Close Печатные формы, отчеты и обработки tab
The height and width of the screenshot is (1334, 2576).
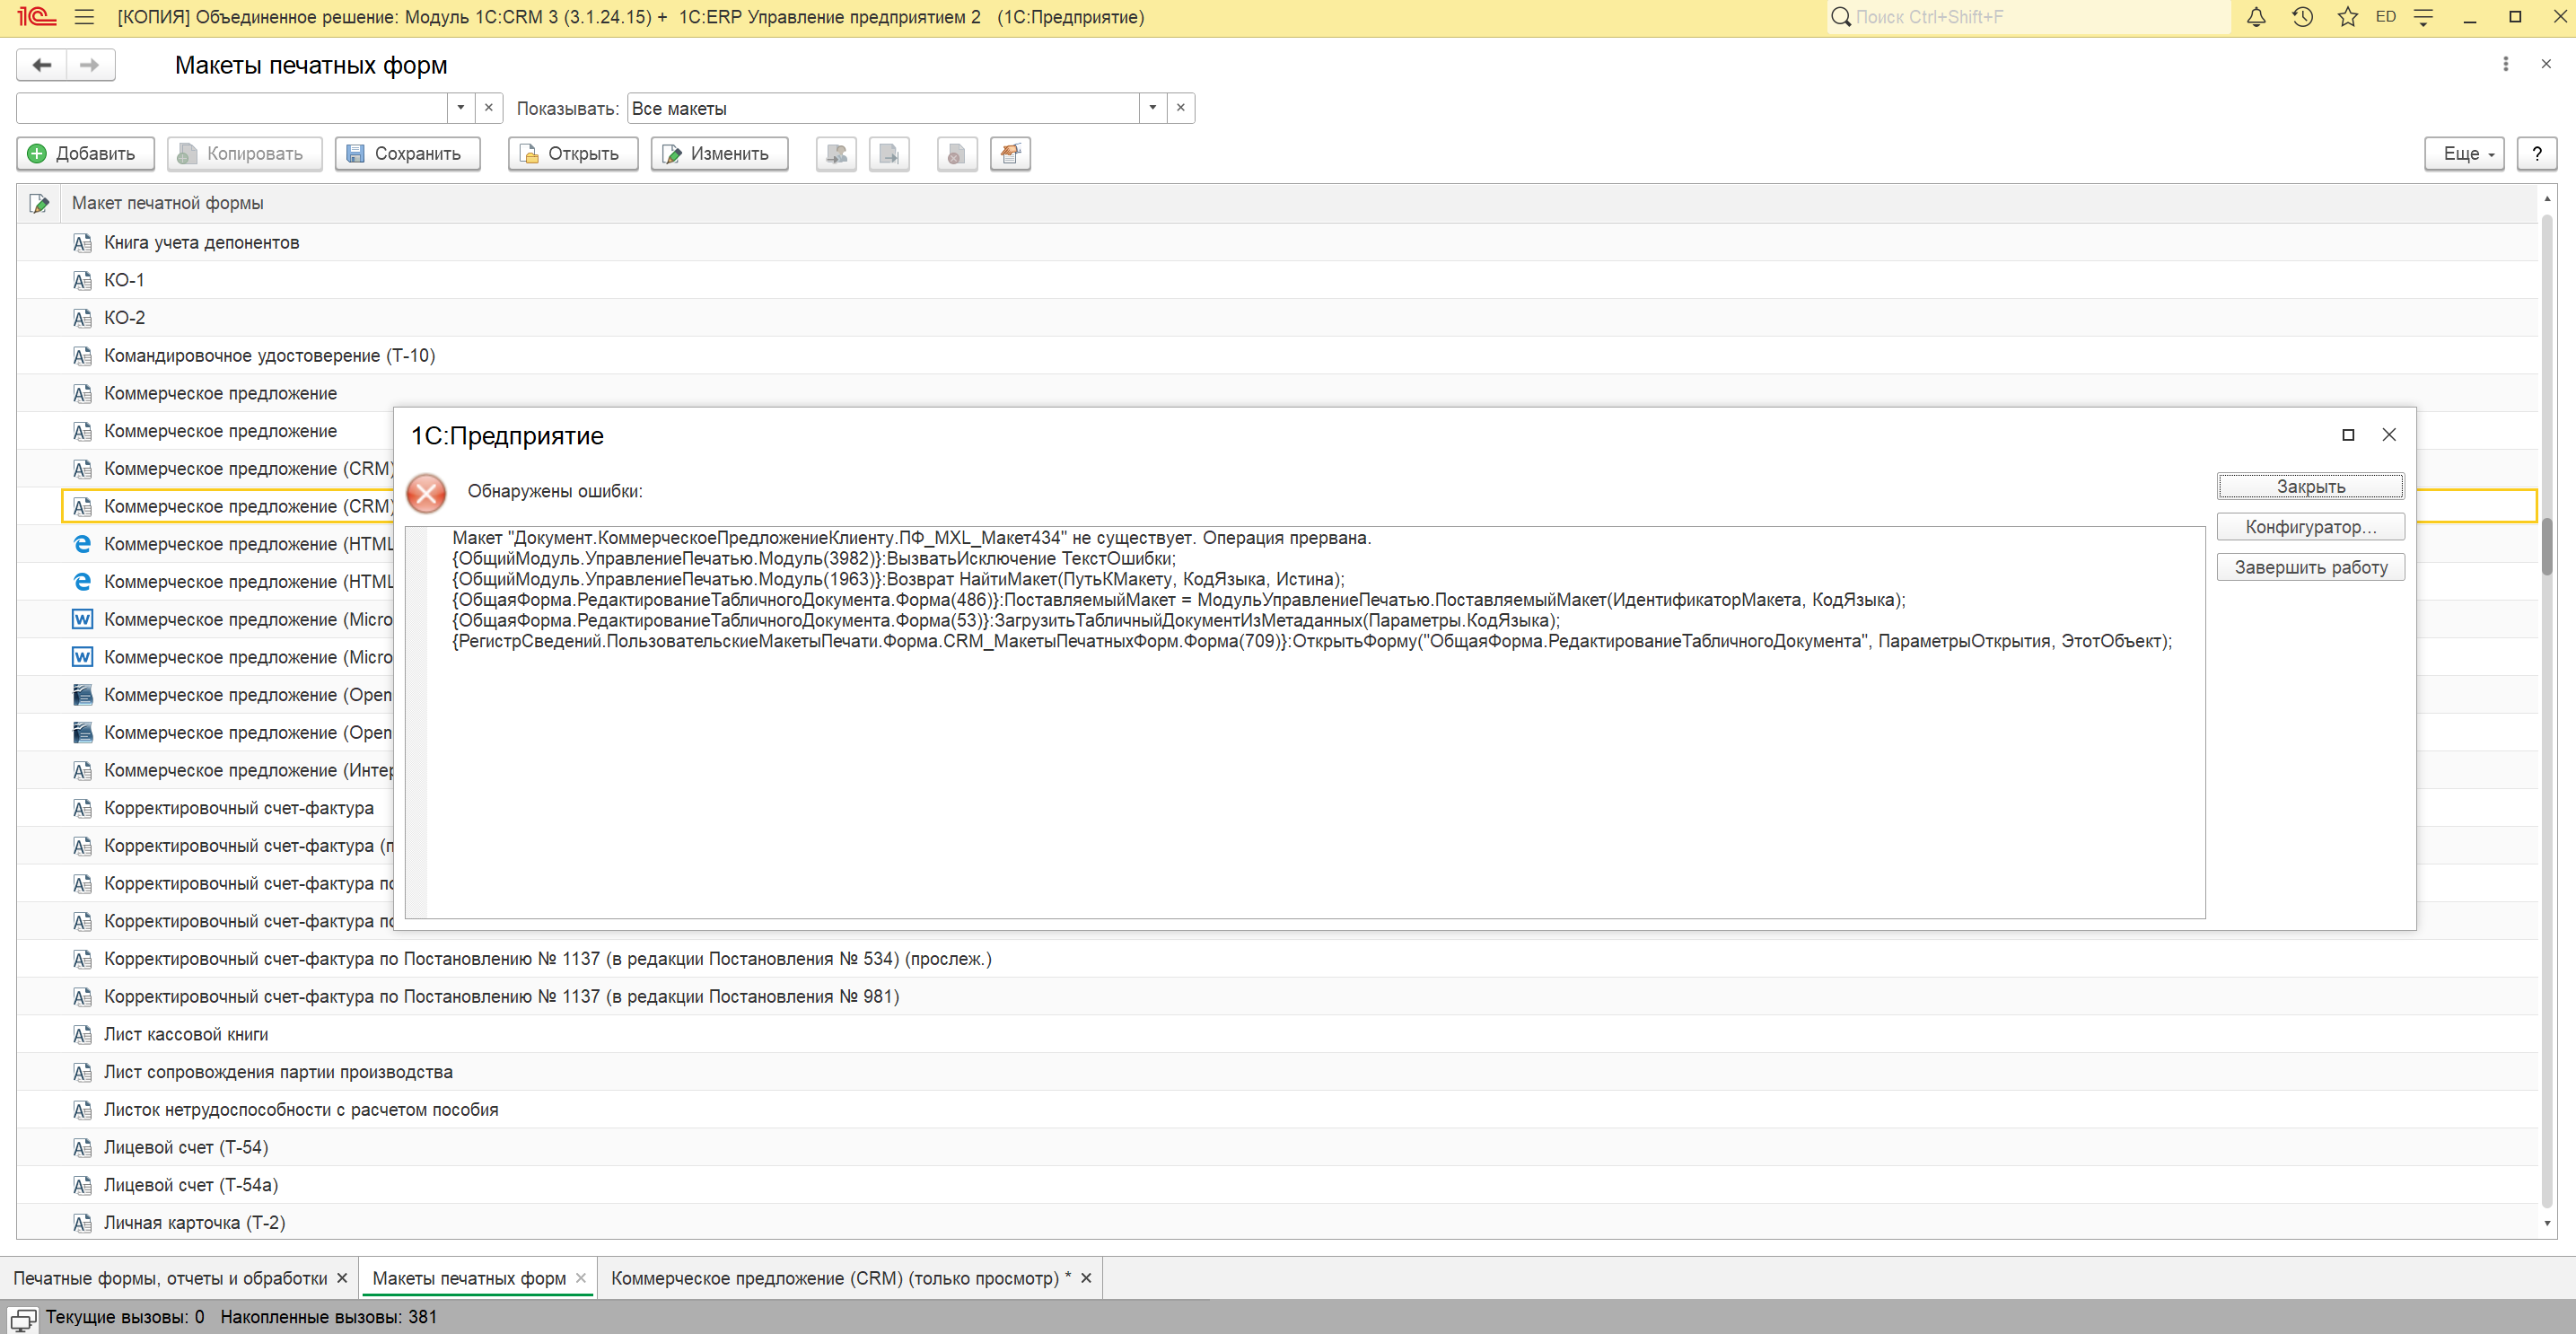[342, 1279]
